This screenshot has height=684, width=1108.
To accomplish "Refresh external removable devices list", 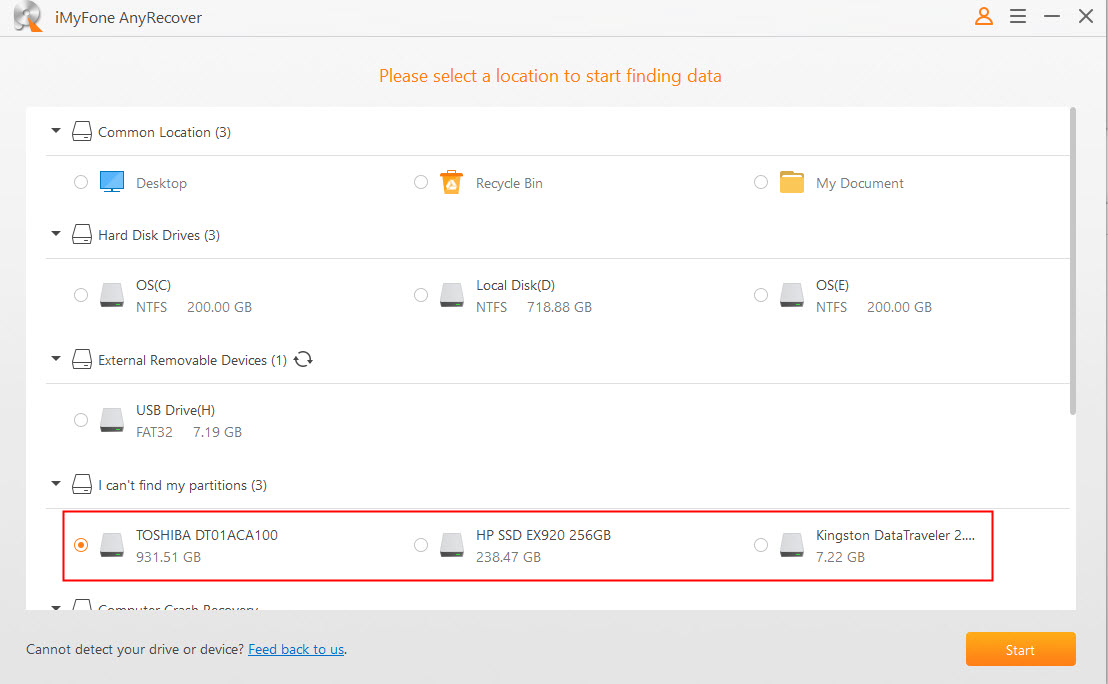I will [x=303, y=359].
